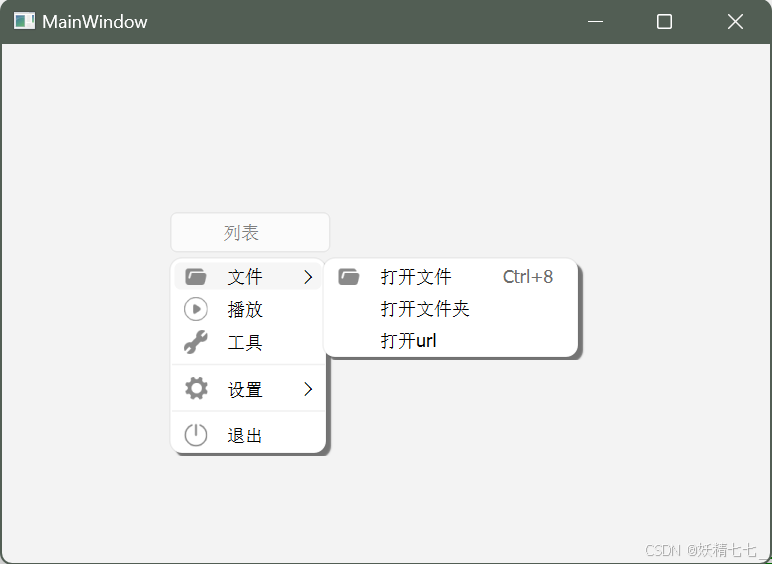Maximize the MainWindow window
Viewport: 772px width, 564px height.
pos(664,22)
